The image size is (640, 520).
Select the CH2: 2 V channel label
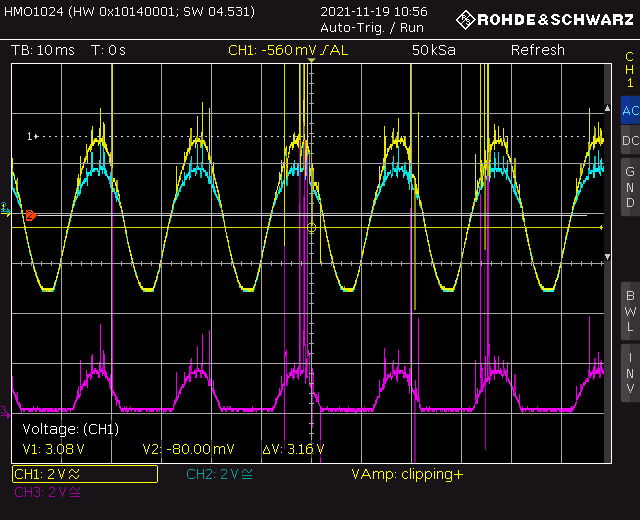(x=220, y=474)
